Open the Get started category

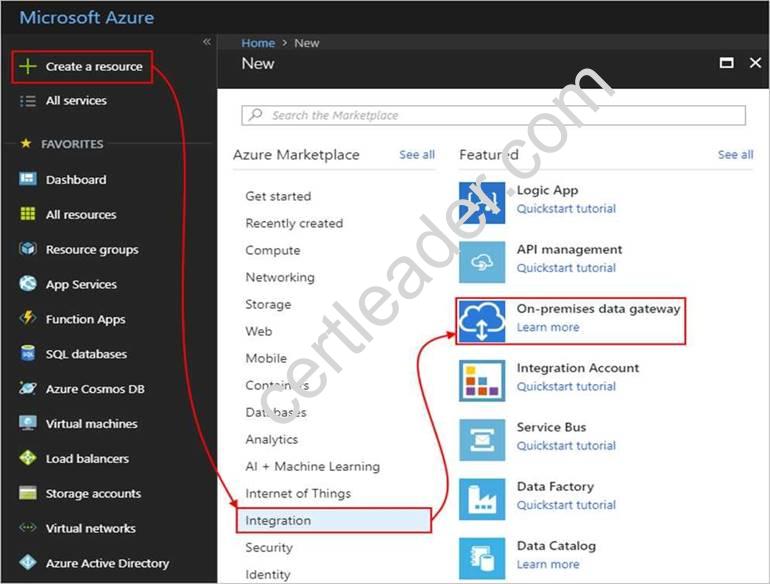[x=278, y=196]
